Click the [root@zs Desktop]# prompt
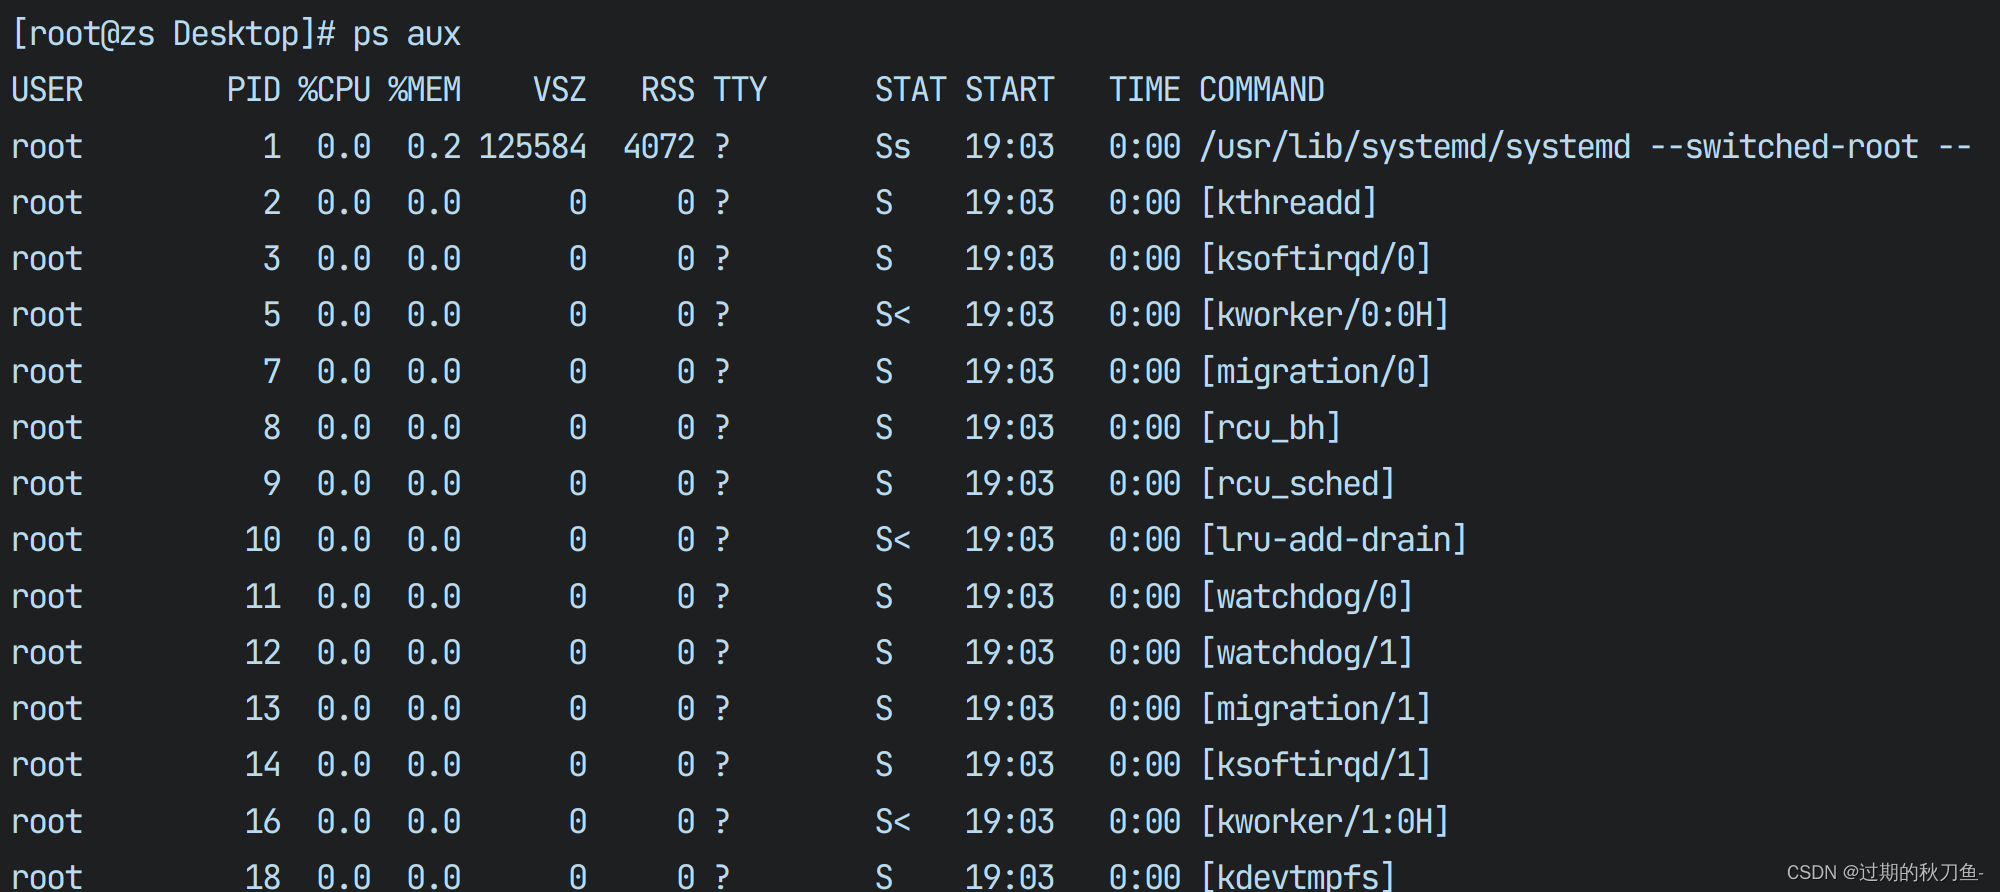 pyautogui.click(x=173, y=35)
